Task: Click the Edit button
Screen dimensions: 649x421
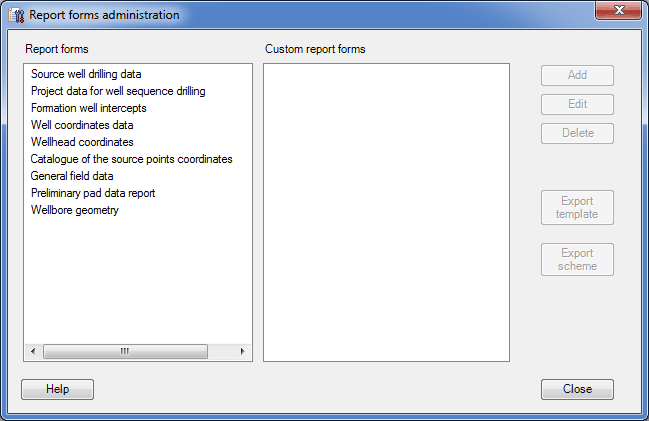Action: pos(577,104)
